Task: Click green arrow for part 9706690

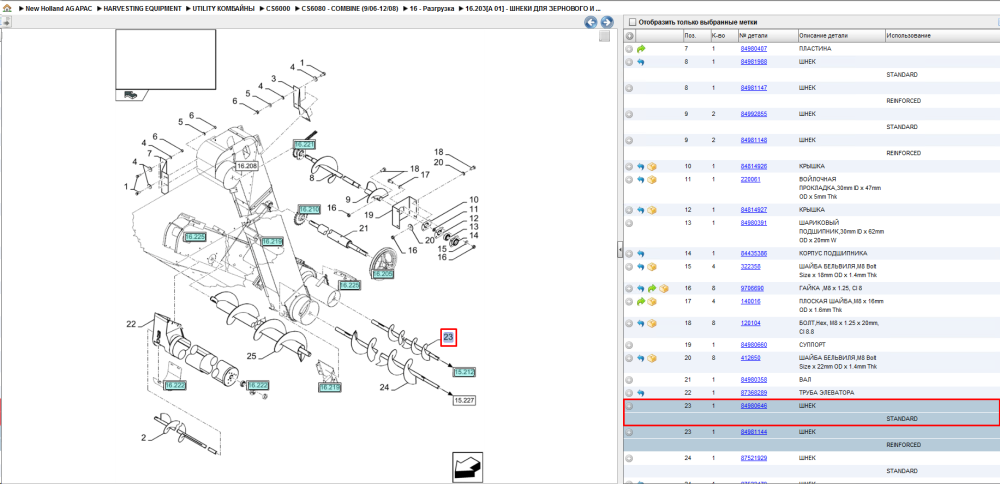Action: click(652, 288)
